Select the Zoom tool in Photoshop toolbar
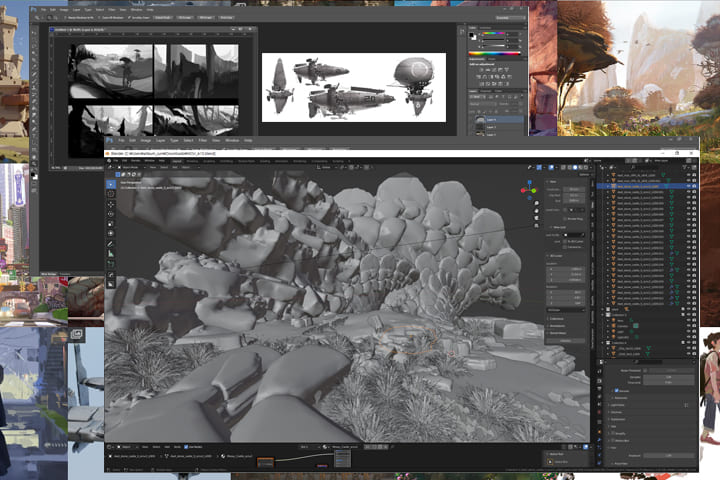The width and height of the screenshot is (720, 480). click(35, 164)
